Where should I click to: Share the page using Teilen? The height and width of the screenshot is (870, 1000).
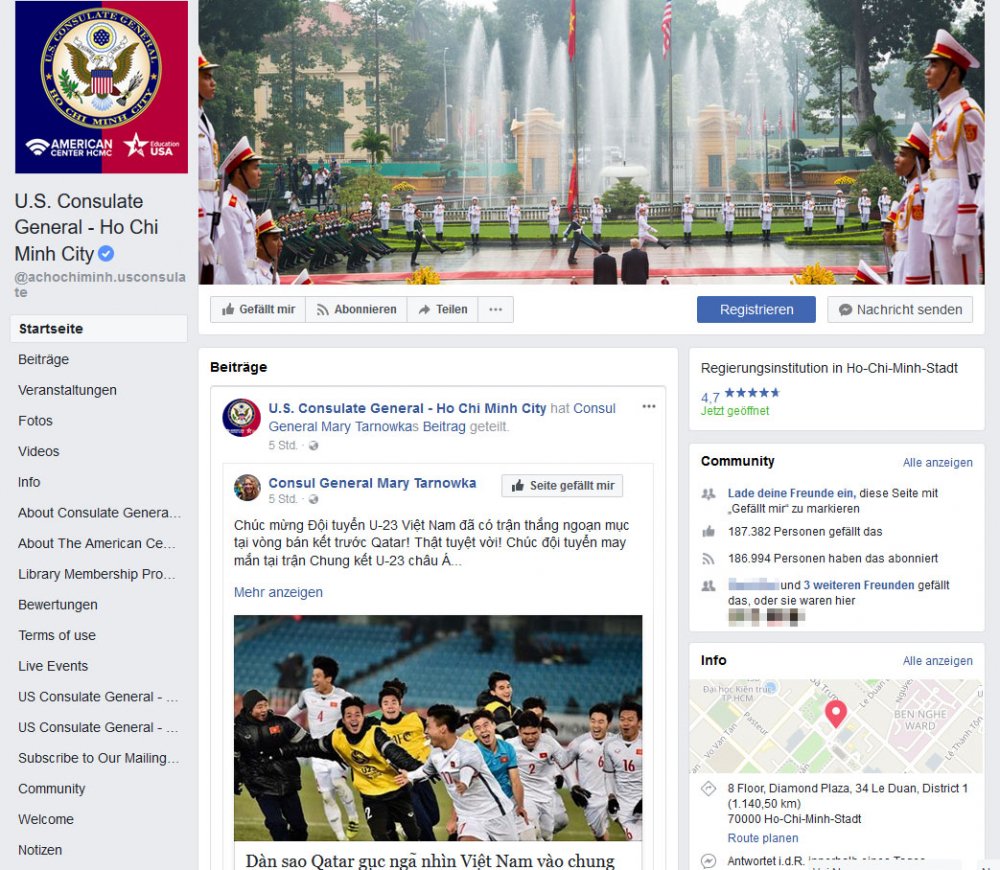click(443, 309)
